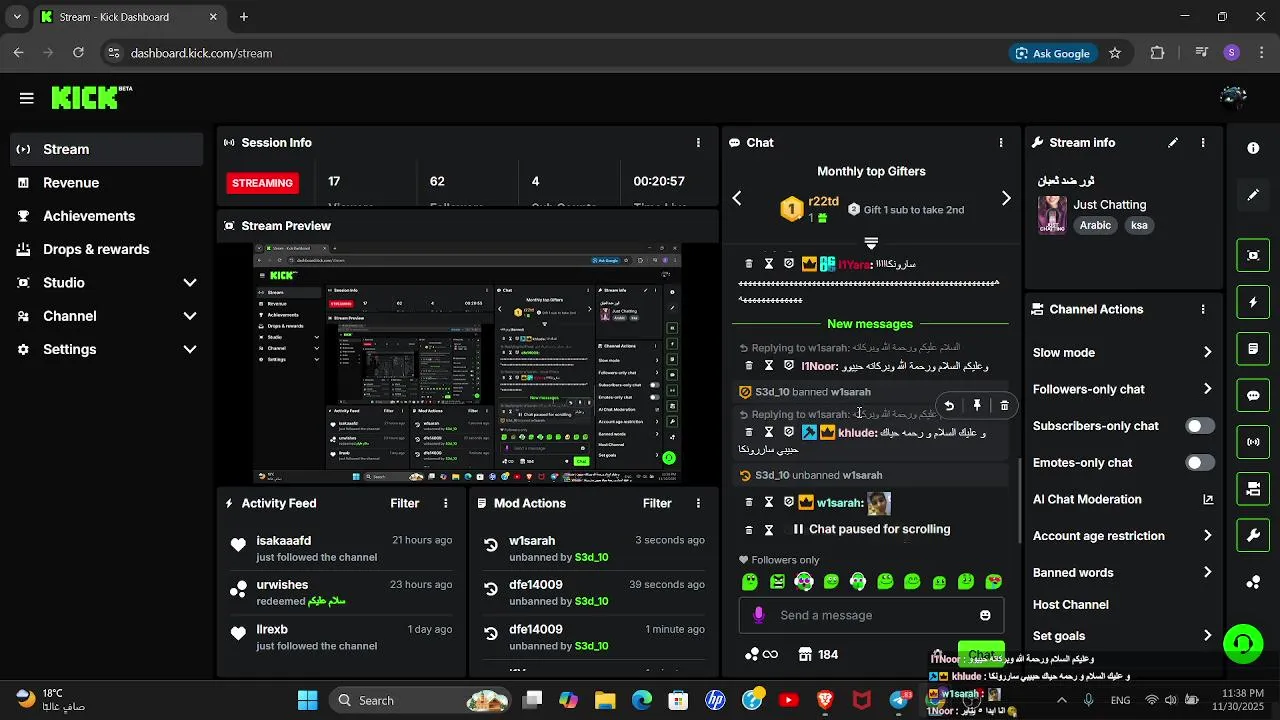Click the Send a message input field
Image resolution: width=1280 pixels, height=720 pixels.
click(x=871, y=615)
